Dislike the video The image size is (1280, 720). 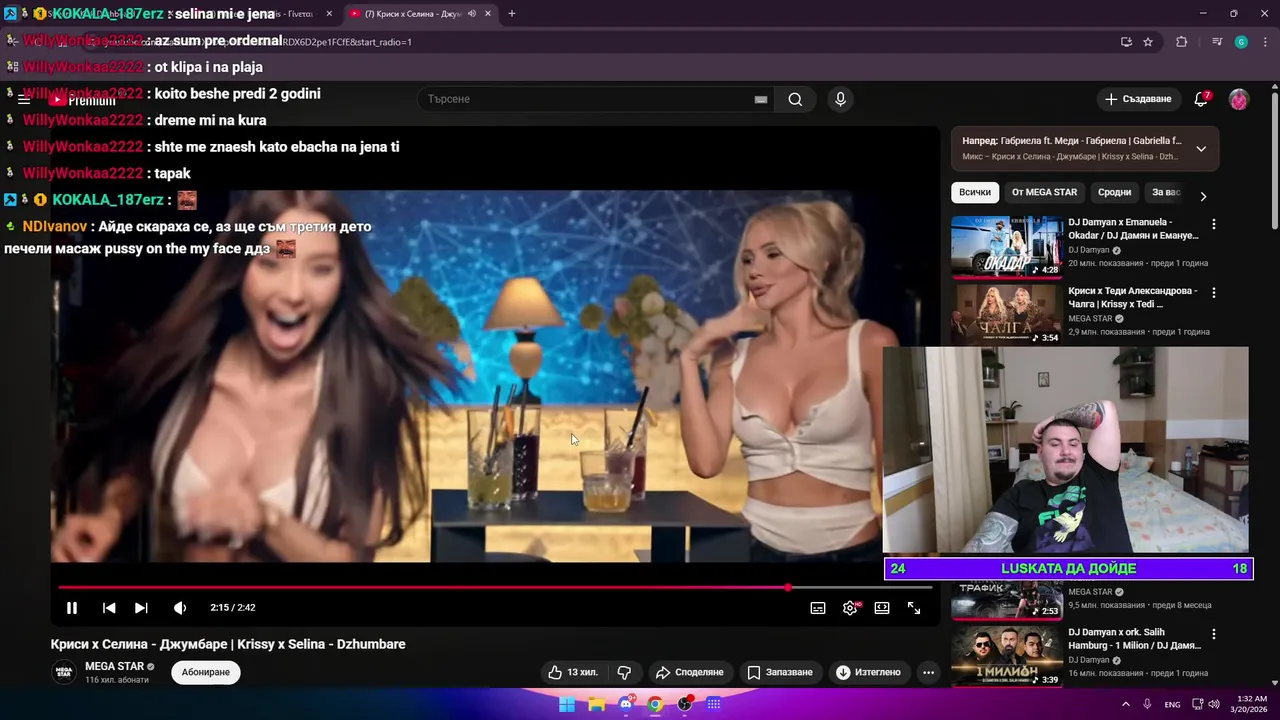tap(624, 672)
